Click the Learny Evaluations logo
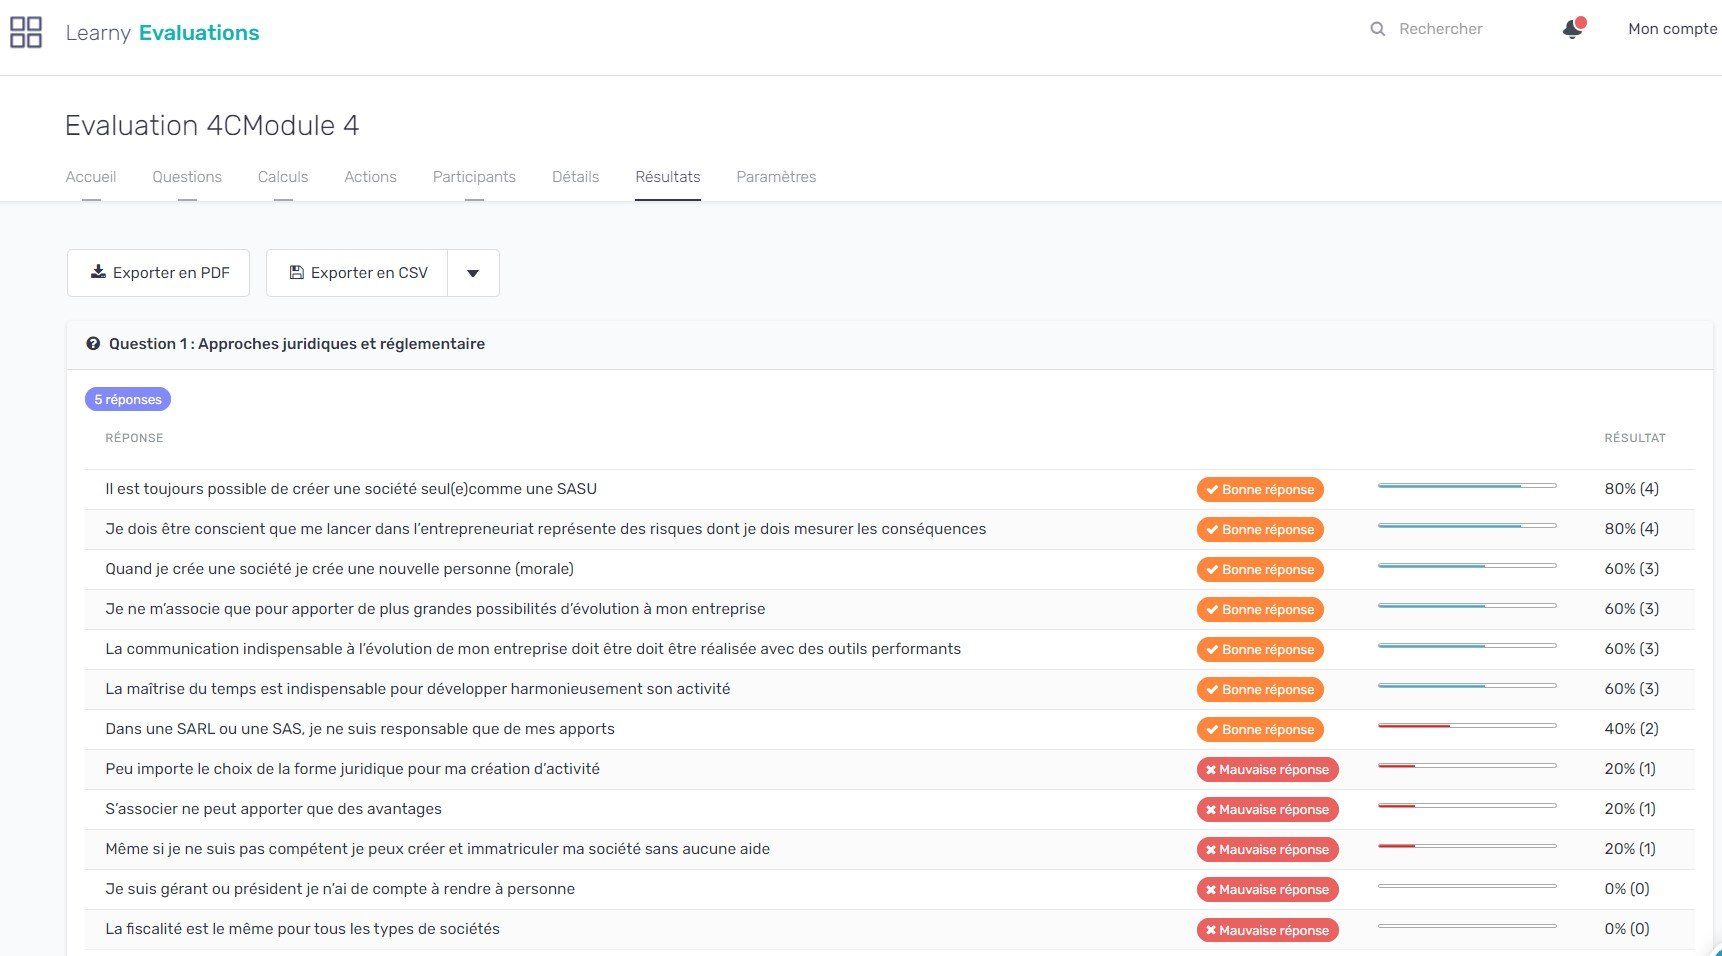This screenshot has height=956, width=1722. click(162, 33)
